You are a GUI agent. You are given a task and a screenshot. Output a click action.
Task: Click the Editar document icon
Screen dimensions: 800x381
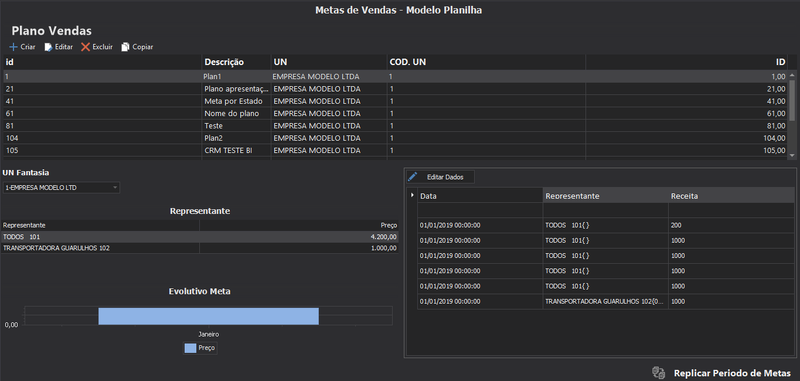pyautogui.click(x=48, y=47)
